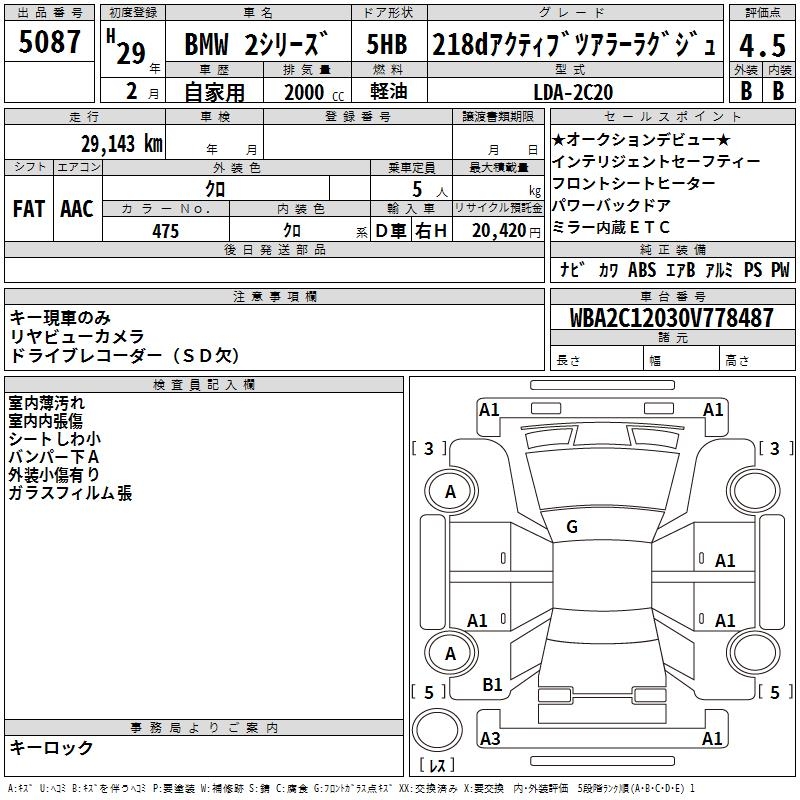
Task: Click the PW equipment label
Action: coord(780,270)
